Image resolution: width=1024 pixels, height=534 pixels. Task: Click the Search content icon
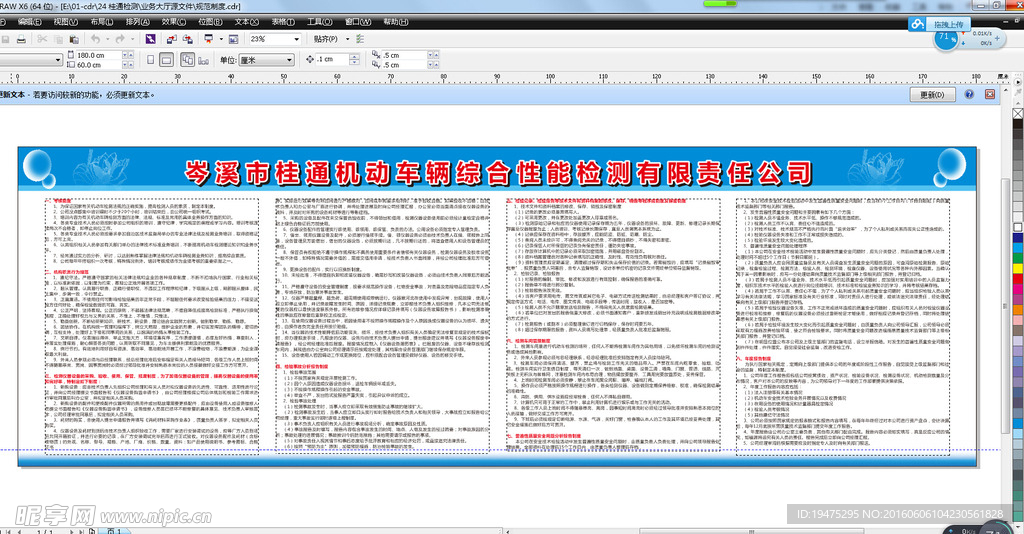tap(150, 39)
